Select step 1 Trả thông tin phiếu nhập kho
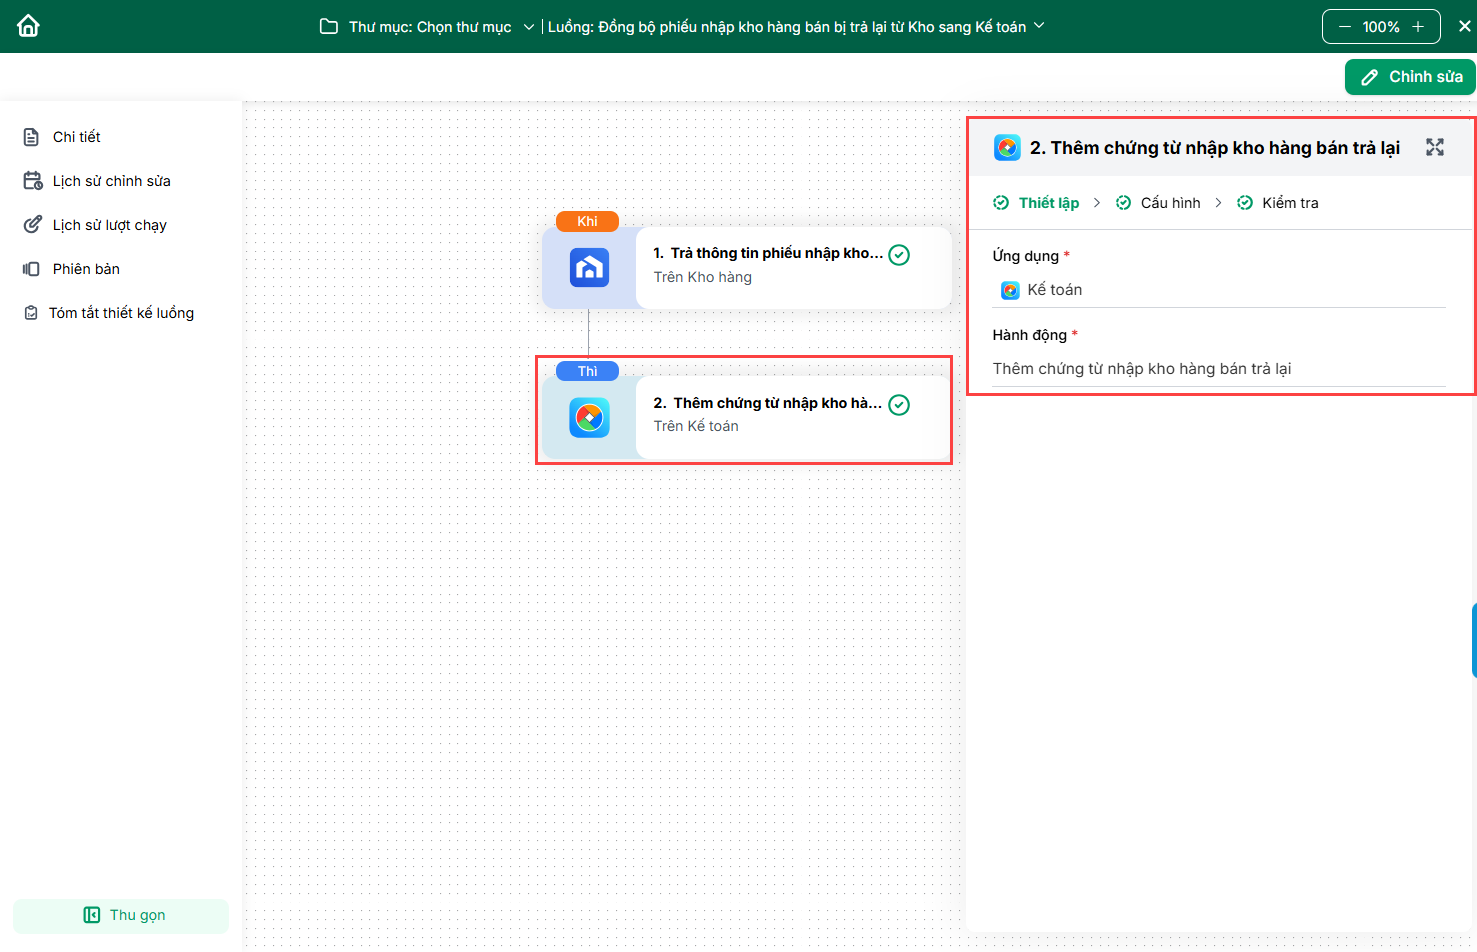 click(x=767, y=265)
